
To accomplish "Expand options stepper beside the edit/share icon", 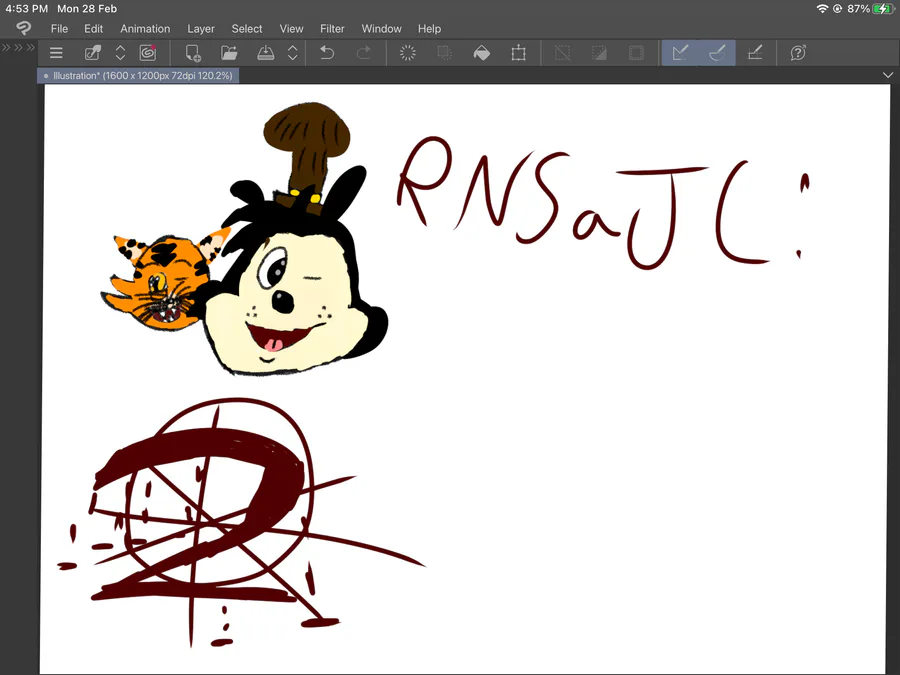I will [121, 53].
